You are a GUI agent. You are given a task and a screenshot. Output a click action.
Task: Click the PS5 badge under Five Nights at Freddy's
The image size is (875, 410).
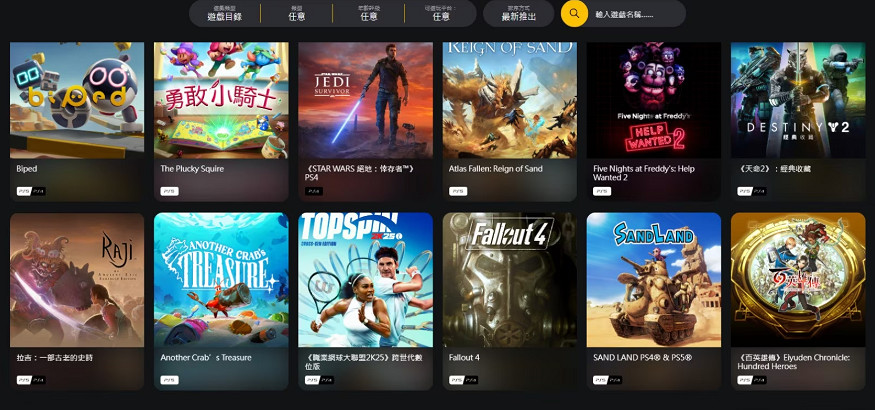point(602,191)
